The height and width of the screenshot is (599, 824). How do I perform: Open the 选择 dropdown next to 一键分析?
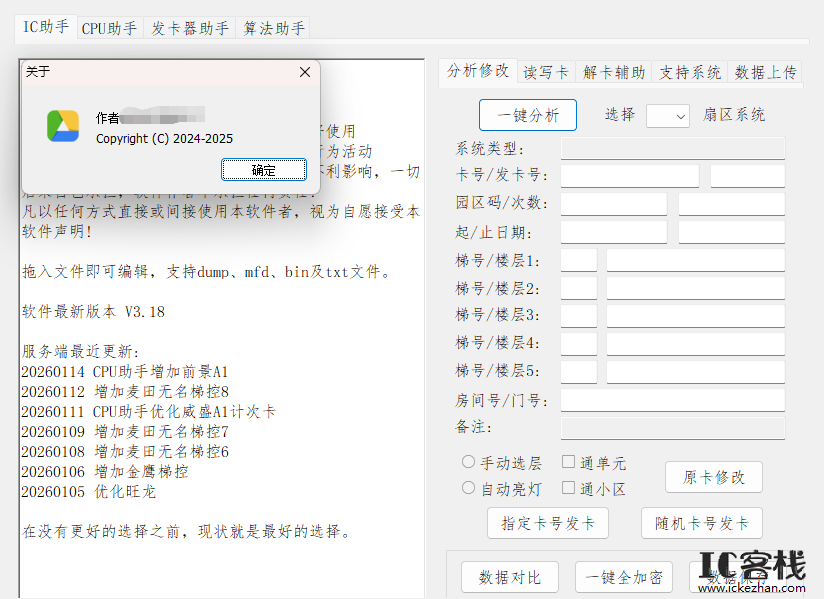(667, 115)
